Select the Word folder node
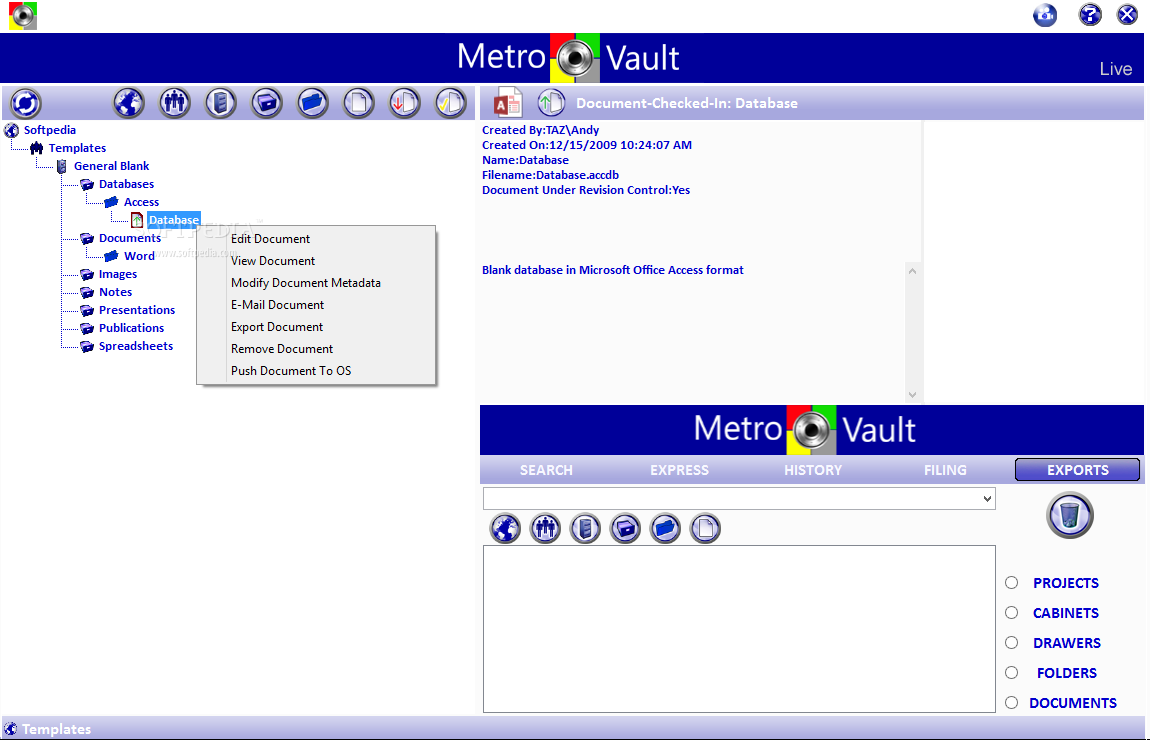This screenshot has height=740, width=1150. [139, 256]
